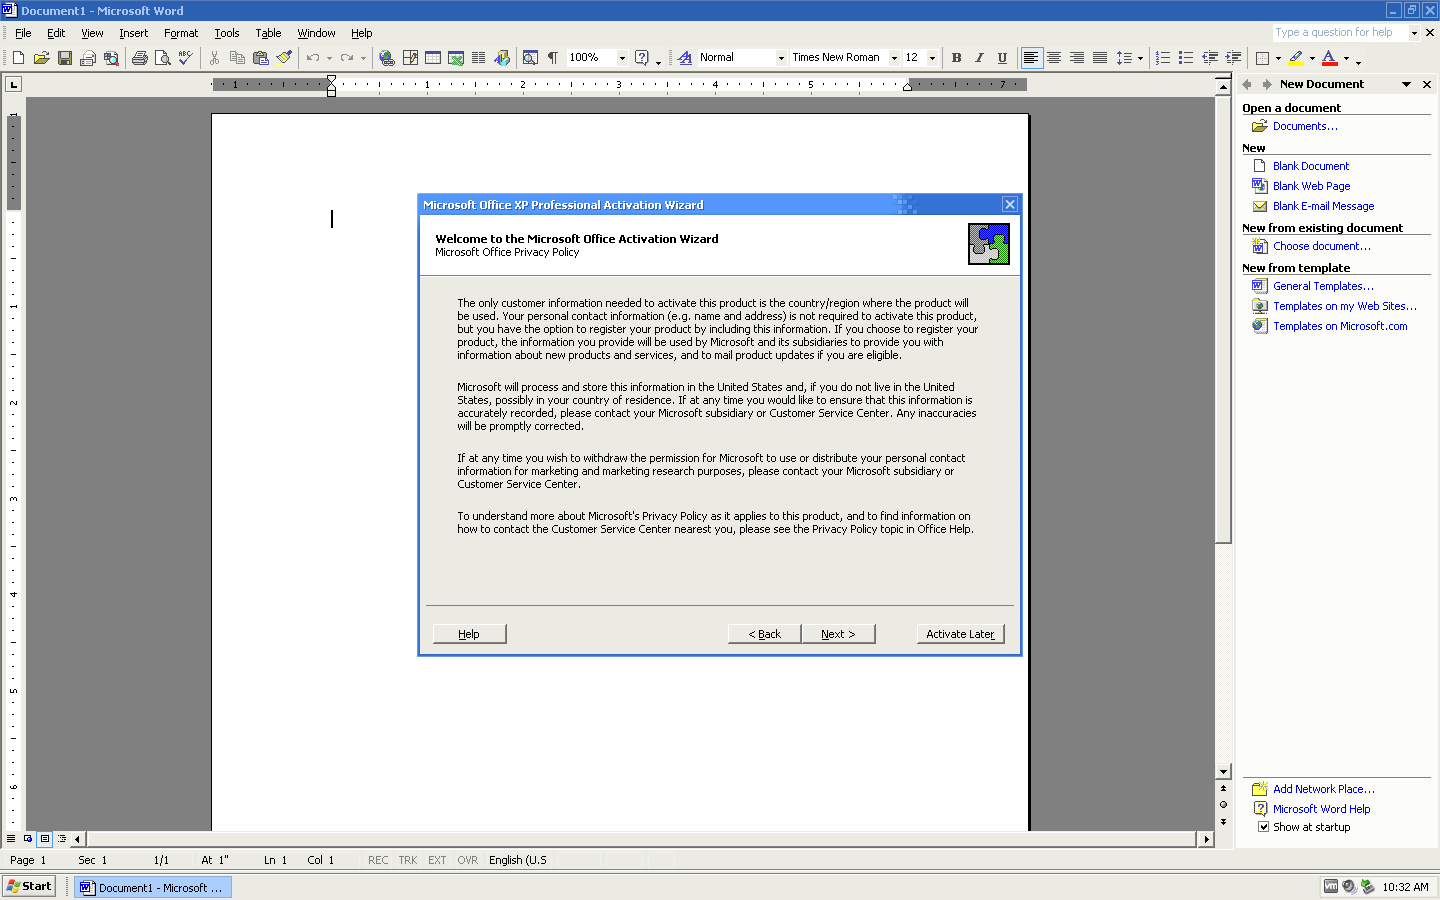
Task: Open the Borders dropdown arrow
Action: coord(1278,58)
